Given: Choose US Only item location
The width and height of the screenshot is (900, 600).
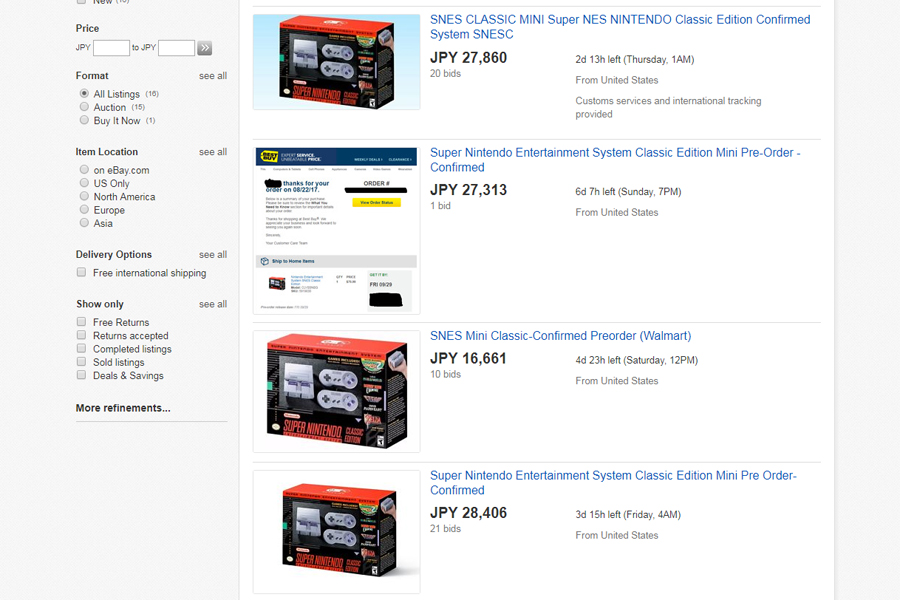Looking at the screenshot, I should tap(84, 183).
